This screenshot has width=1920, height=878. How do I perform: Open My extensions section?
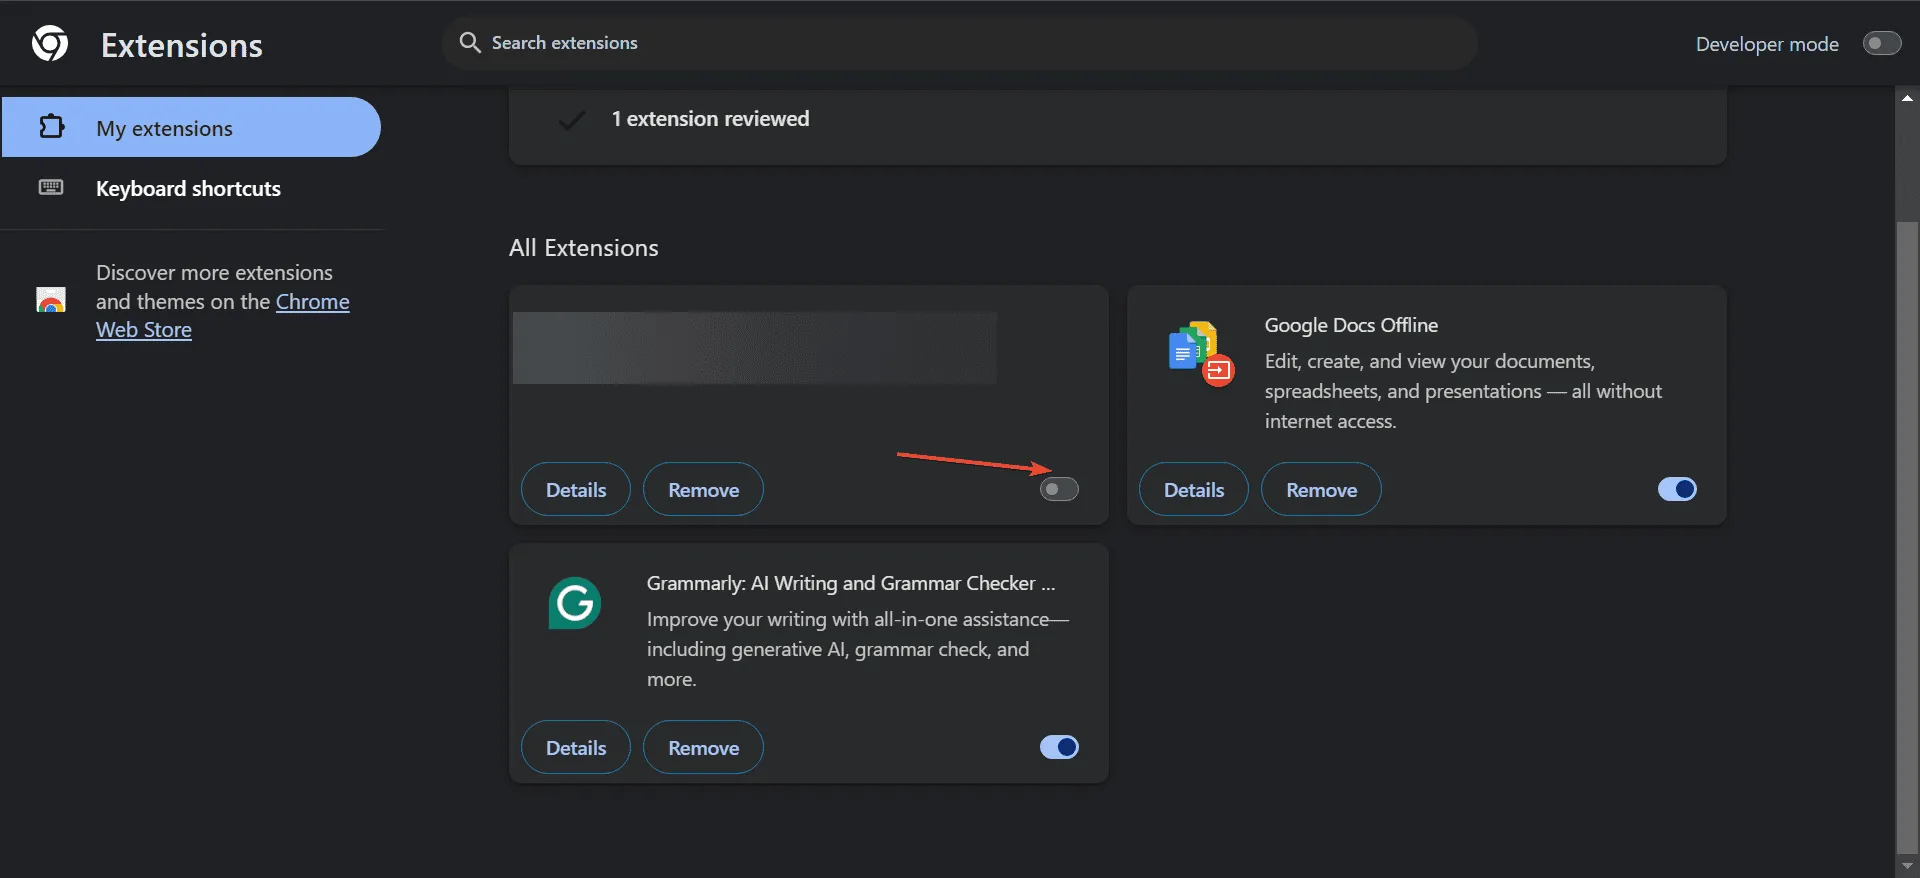(x=190, y=127)
